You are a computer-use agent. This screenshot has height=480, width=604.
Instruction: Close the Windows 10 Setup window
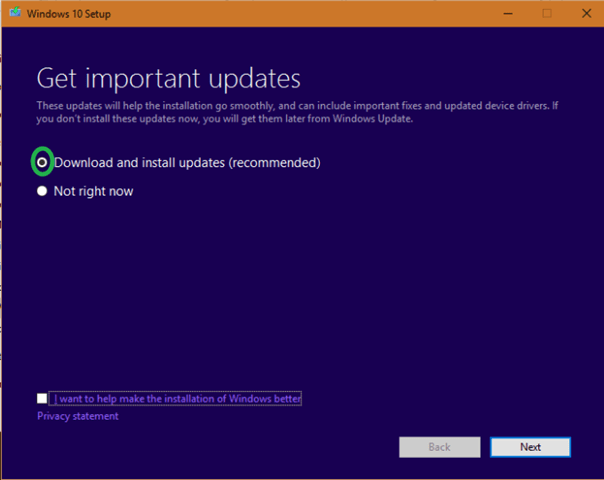[x=586, y=13]
